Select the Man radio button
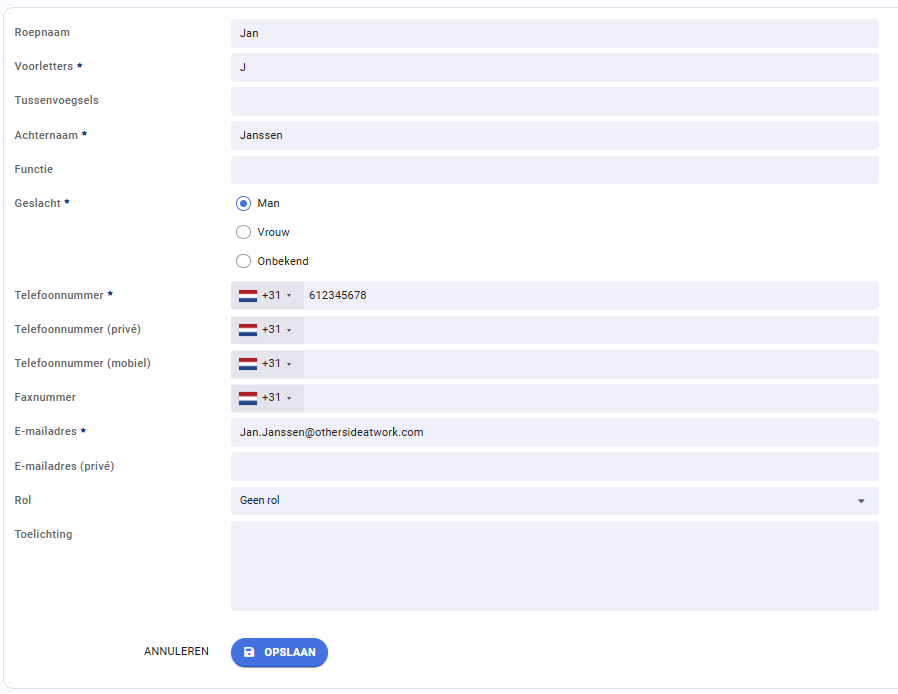 tap(243, 203)
